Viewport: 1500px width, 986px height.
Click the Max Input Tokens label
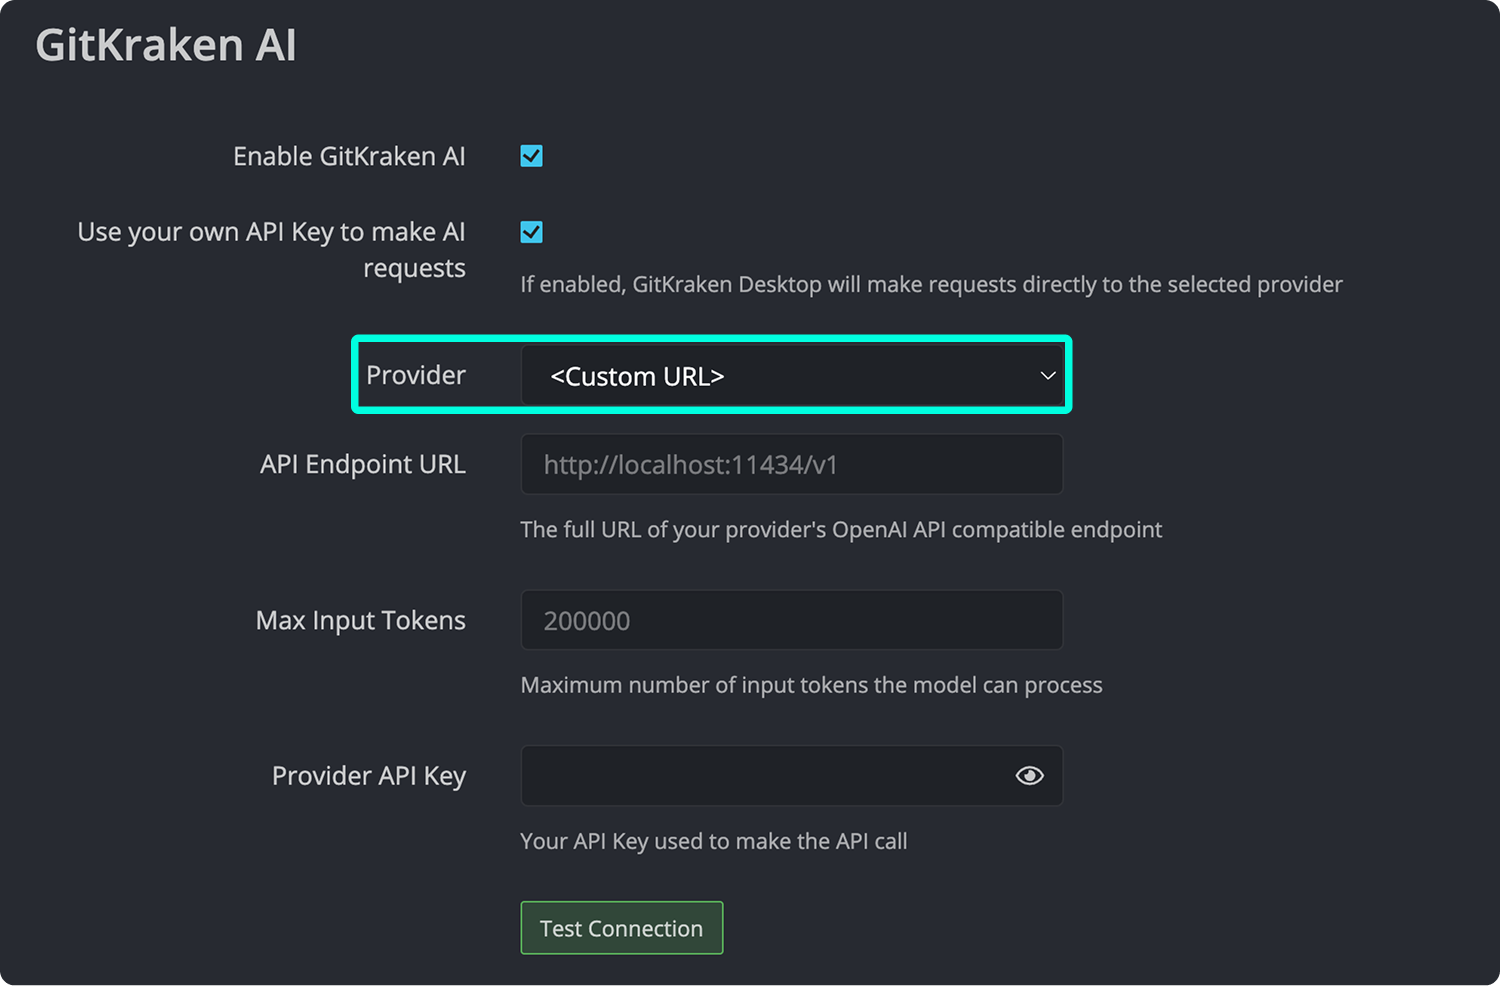(360, 620)
